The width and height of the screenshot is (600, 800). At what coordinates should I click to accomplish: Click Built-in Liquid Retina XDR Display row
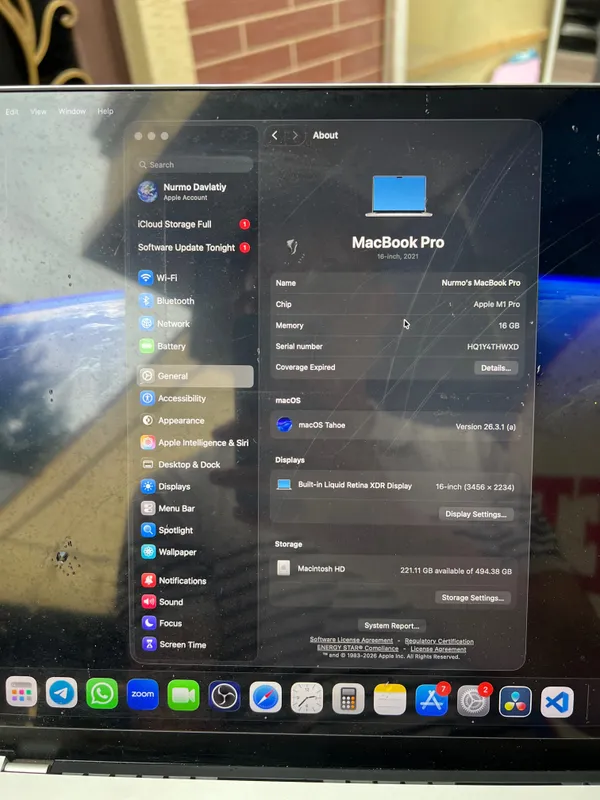(x=396, y=486)
